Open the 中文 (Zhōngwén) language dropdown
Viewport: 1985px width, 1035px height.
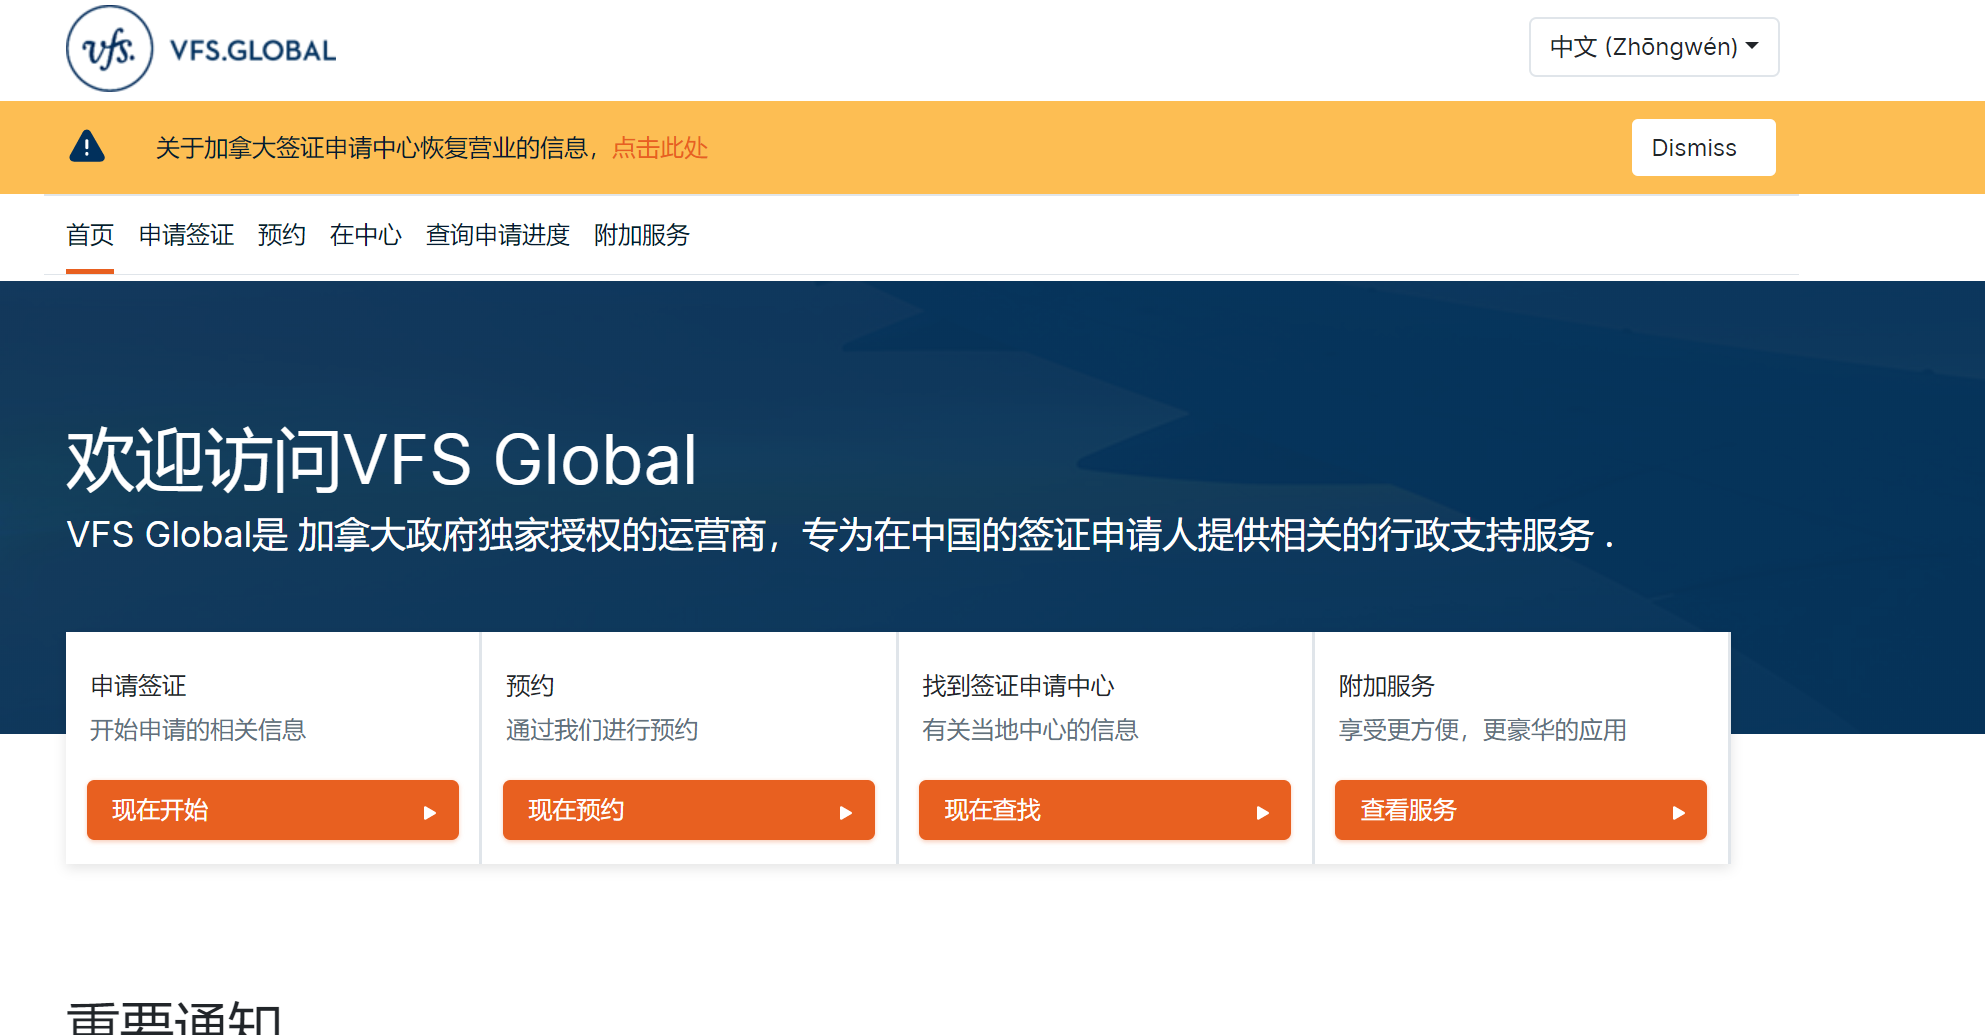(1653, 47)
